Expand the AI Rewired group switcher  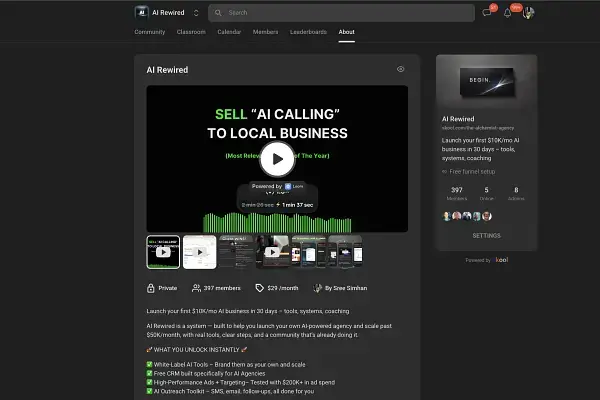196,13
